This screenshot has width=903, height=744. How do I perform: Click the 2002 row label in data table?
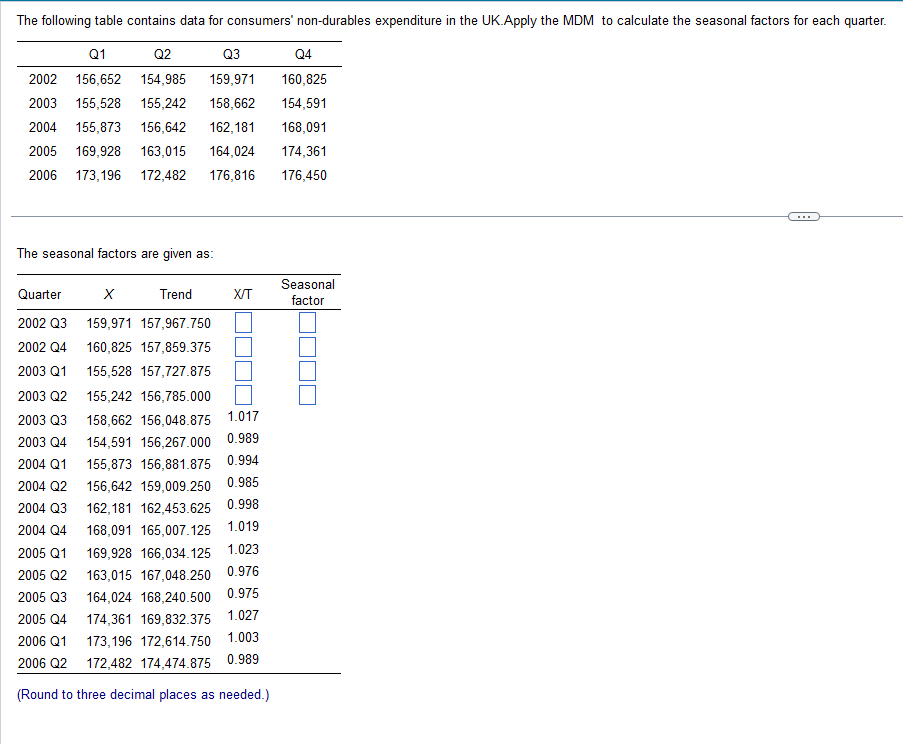tap(42, 79)
